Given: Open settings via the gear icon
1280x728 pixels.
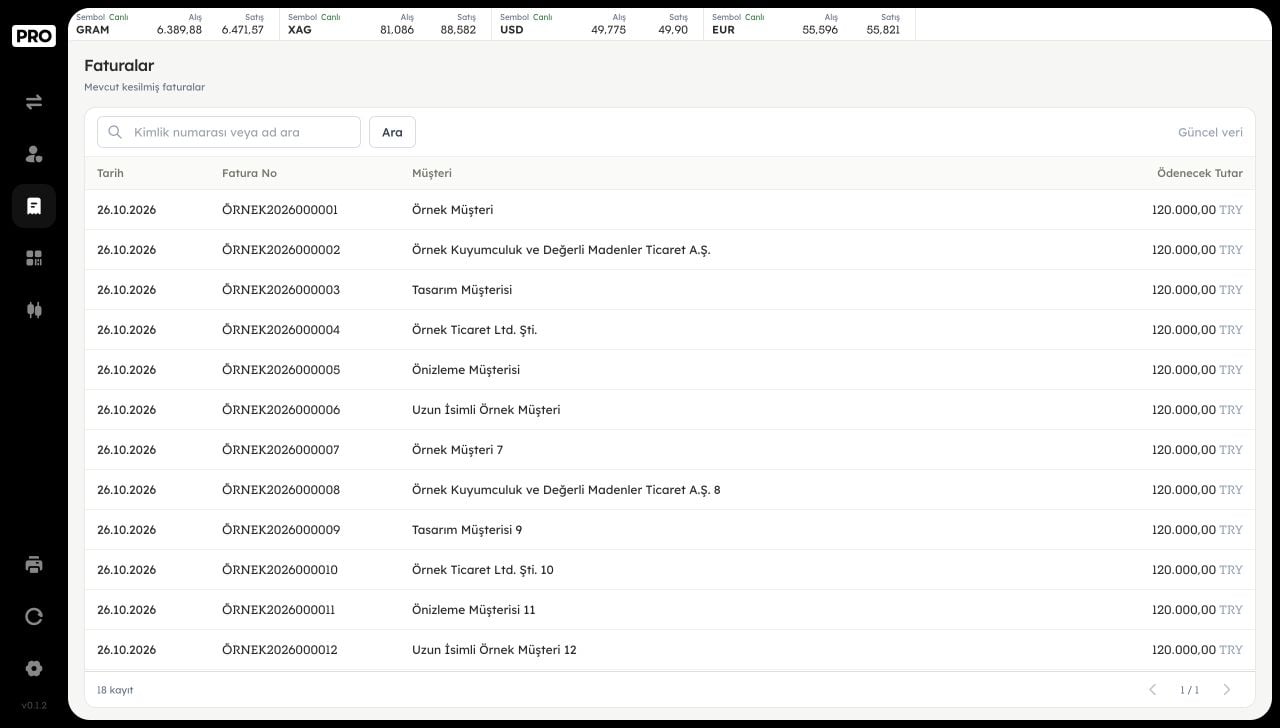Looking at the screenshot, I should tap(34, 668).
